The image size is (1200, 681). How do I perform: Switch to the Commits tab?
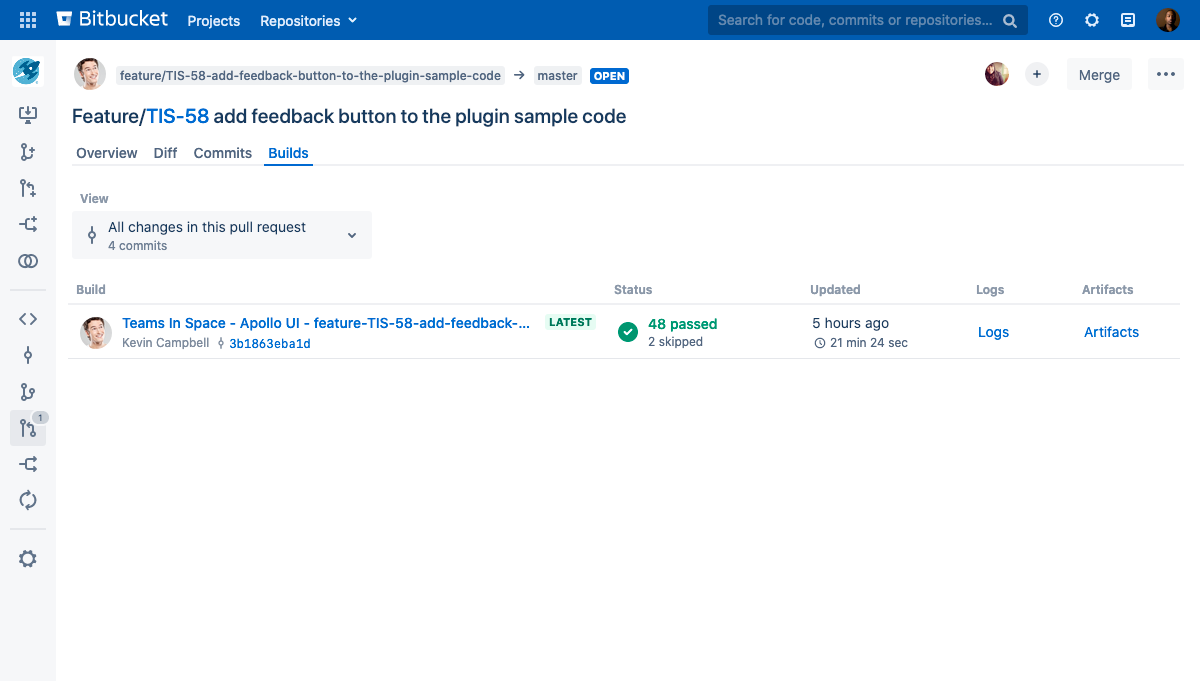[223, 153]
